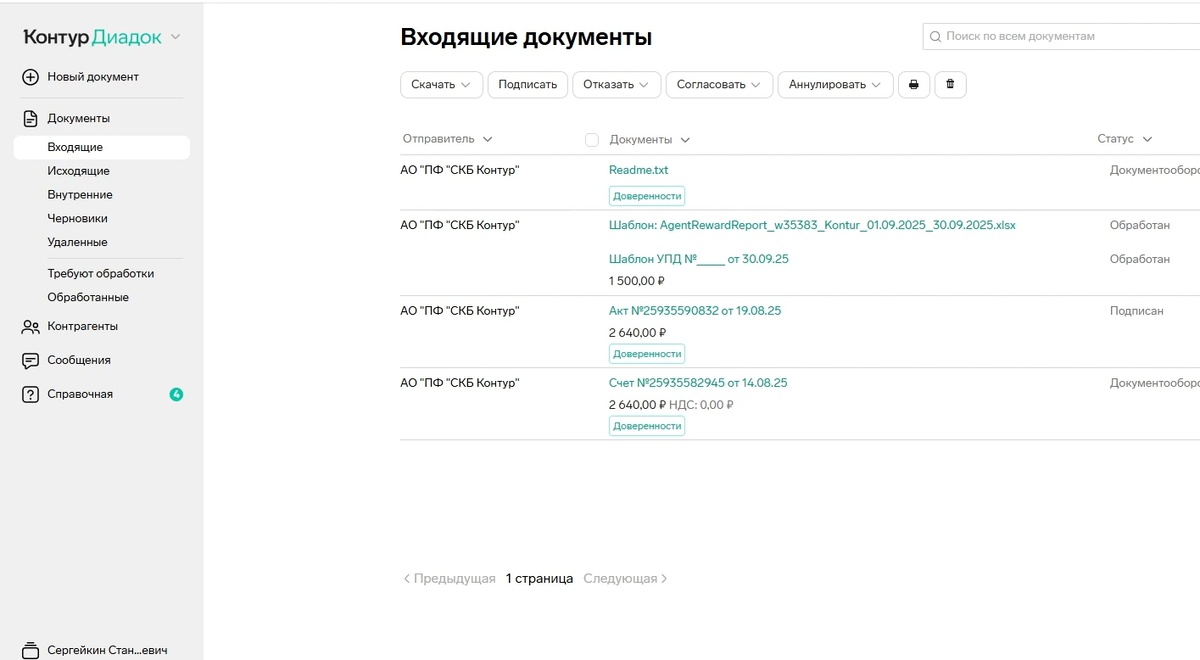Click Следующая pagination link
The width and height of the screenshot is (1200, 660).
point(625,578)
